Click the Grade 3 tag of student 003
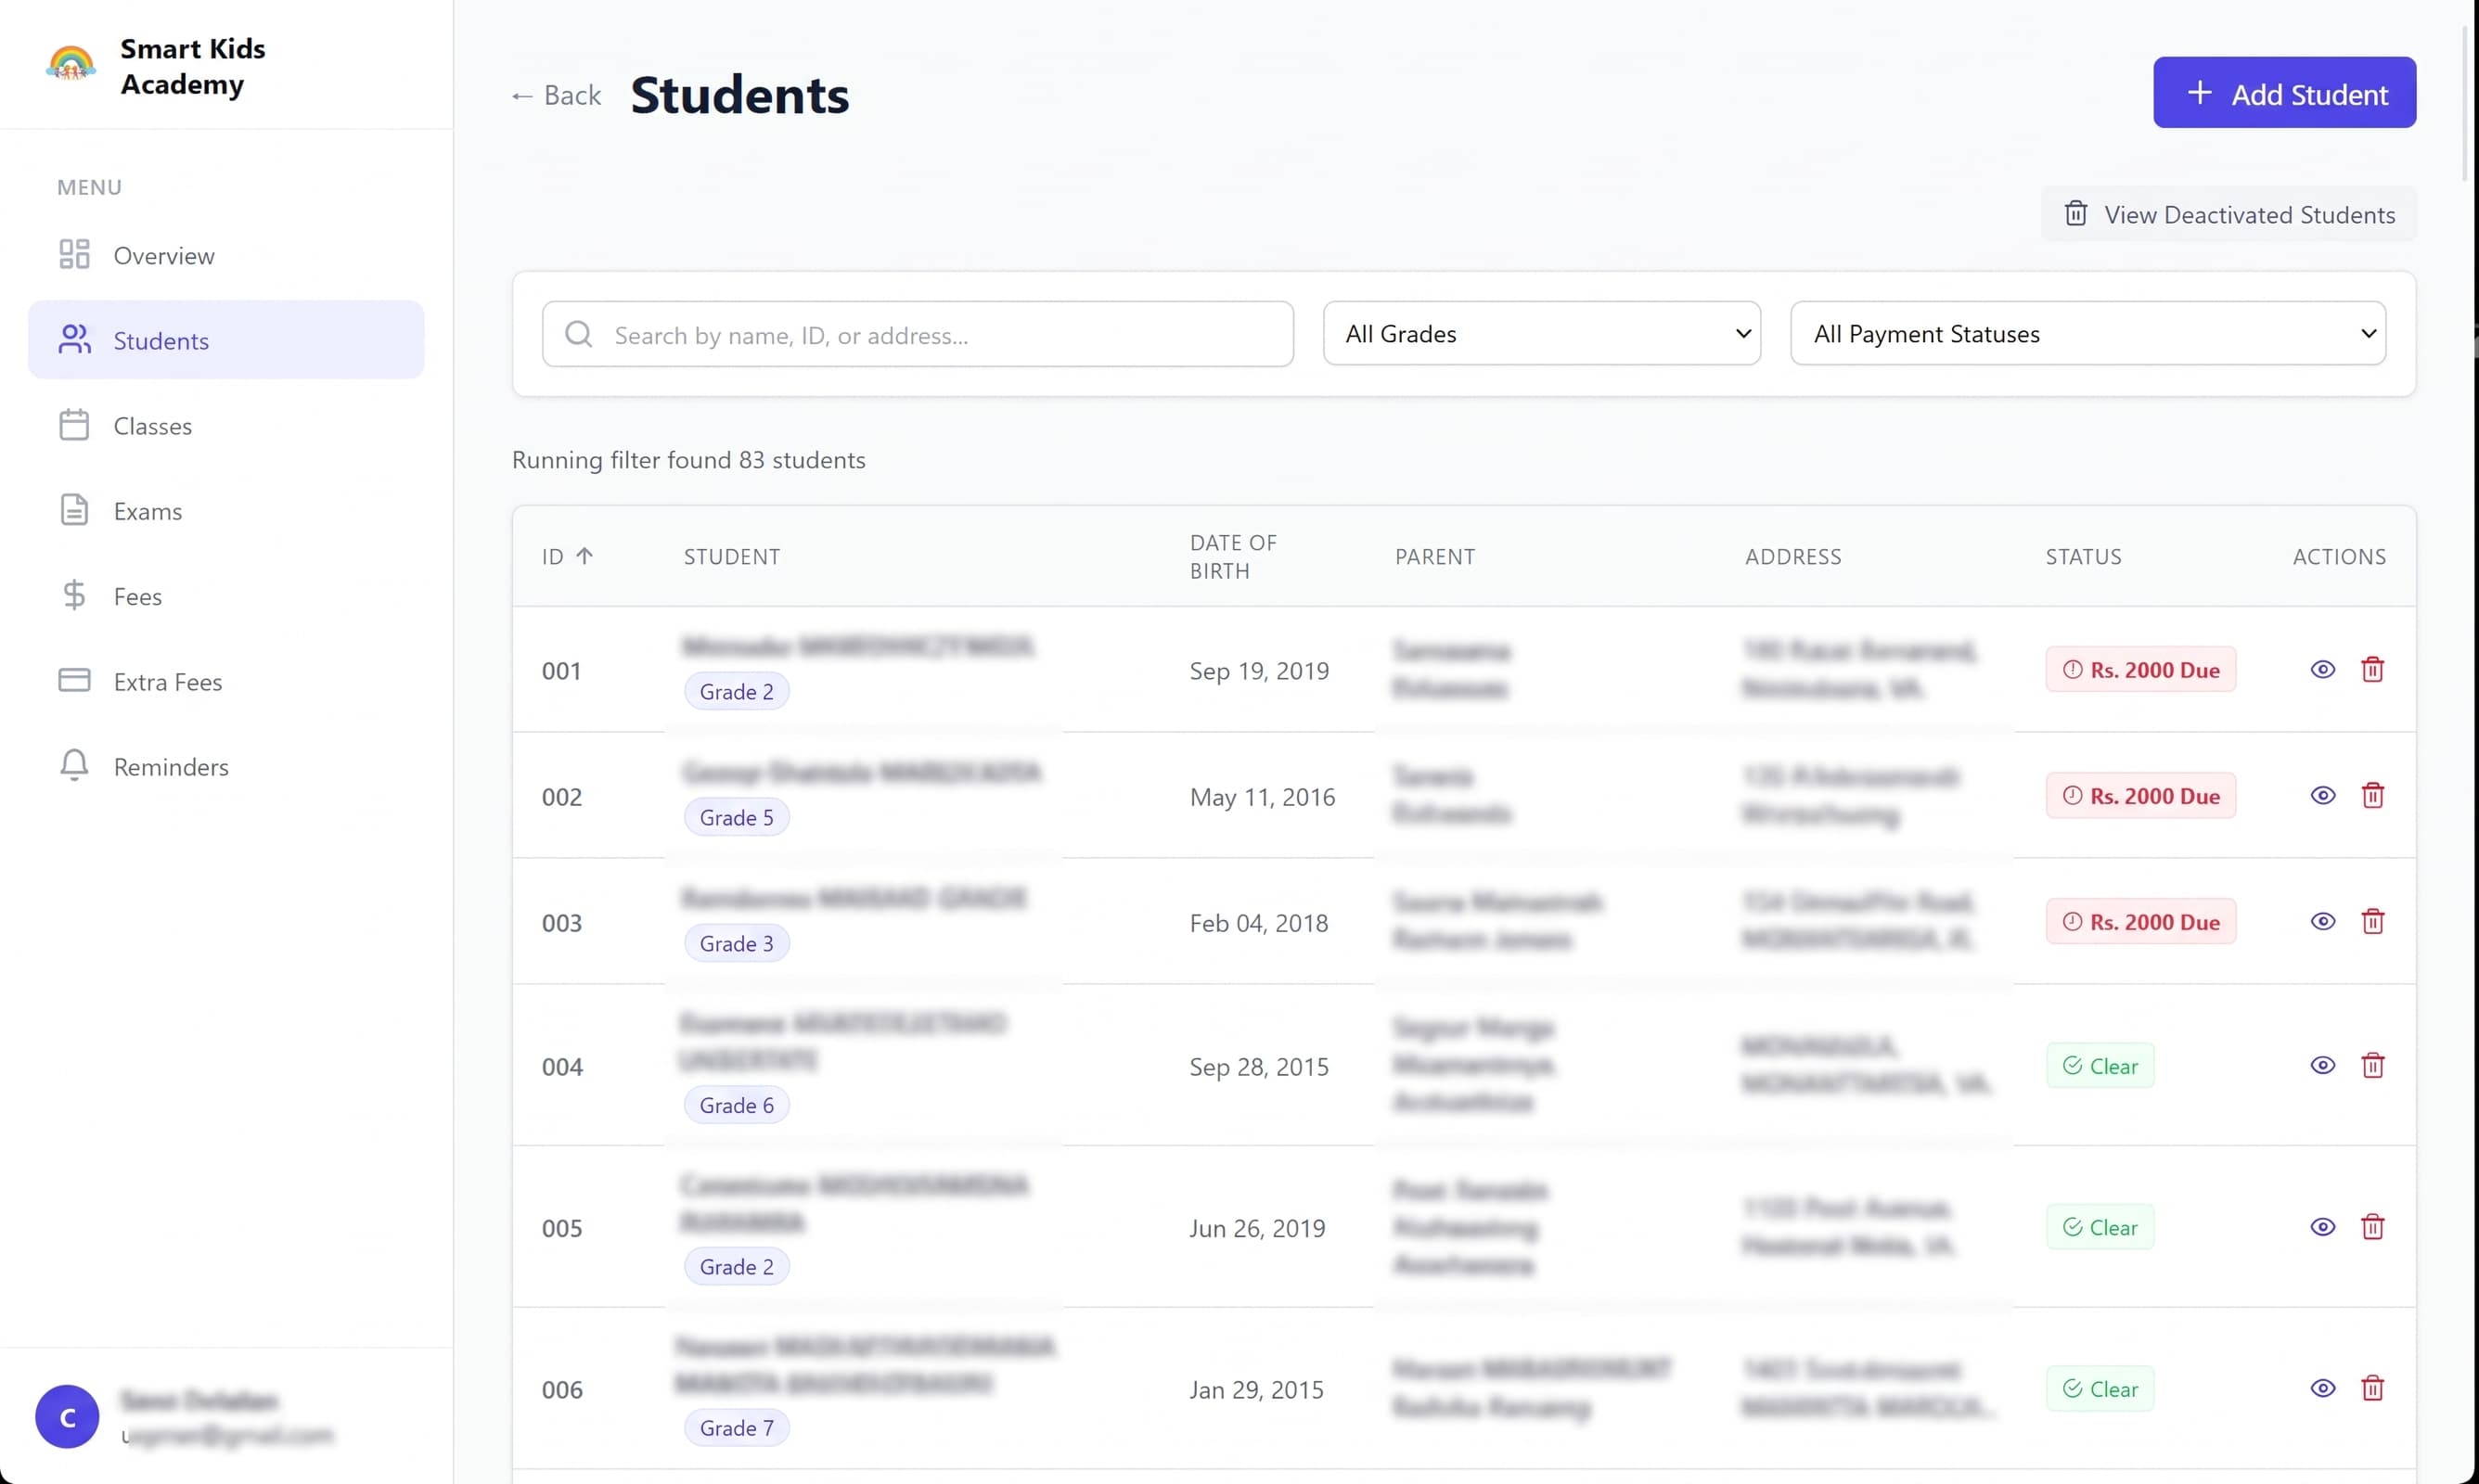Image resolution: width=2479 pixels, height=1484 pixels. (x=736, y=943)
